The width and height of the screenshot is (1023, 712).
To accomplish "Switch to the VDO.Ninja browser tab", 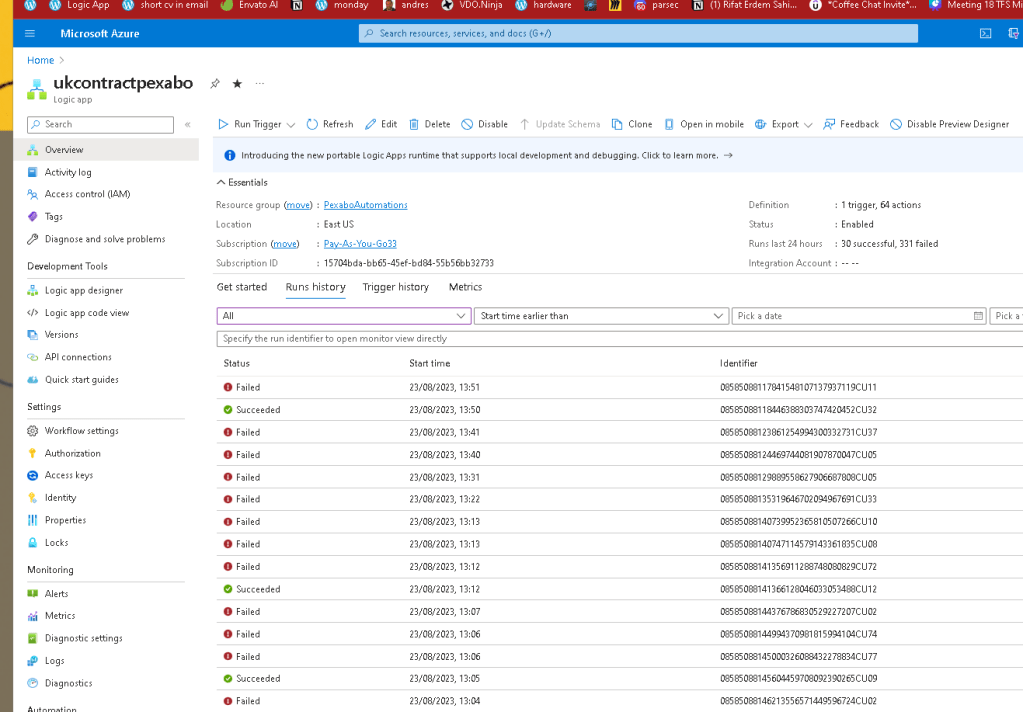I will click(472, 5).
